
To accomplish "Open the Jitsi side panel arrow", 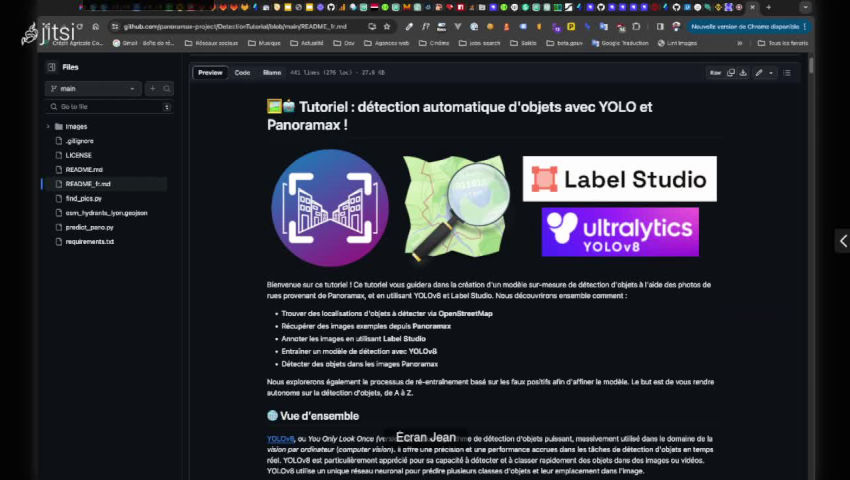I will pos(842,241).
